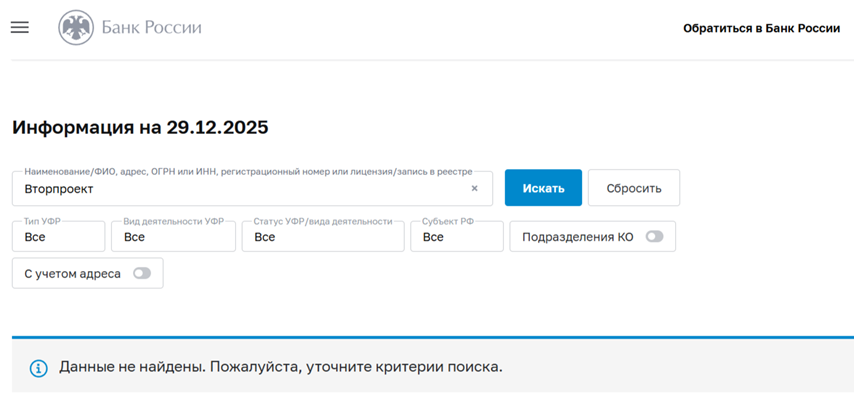Click the Bank of Russia eagle emblem
This screenshot has width=854, height=414.
tap(75, 28)
